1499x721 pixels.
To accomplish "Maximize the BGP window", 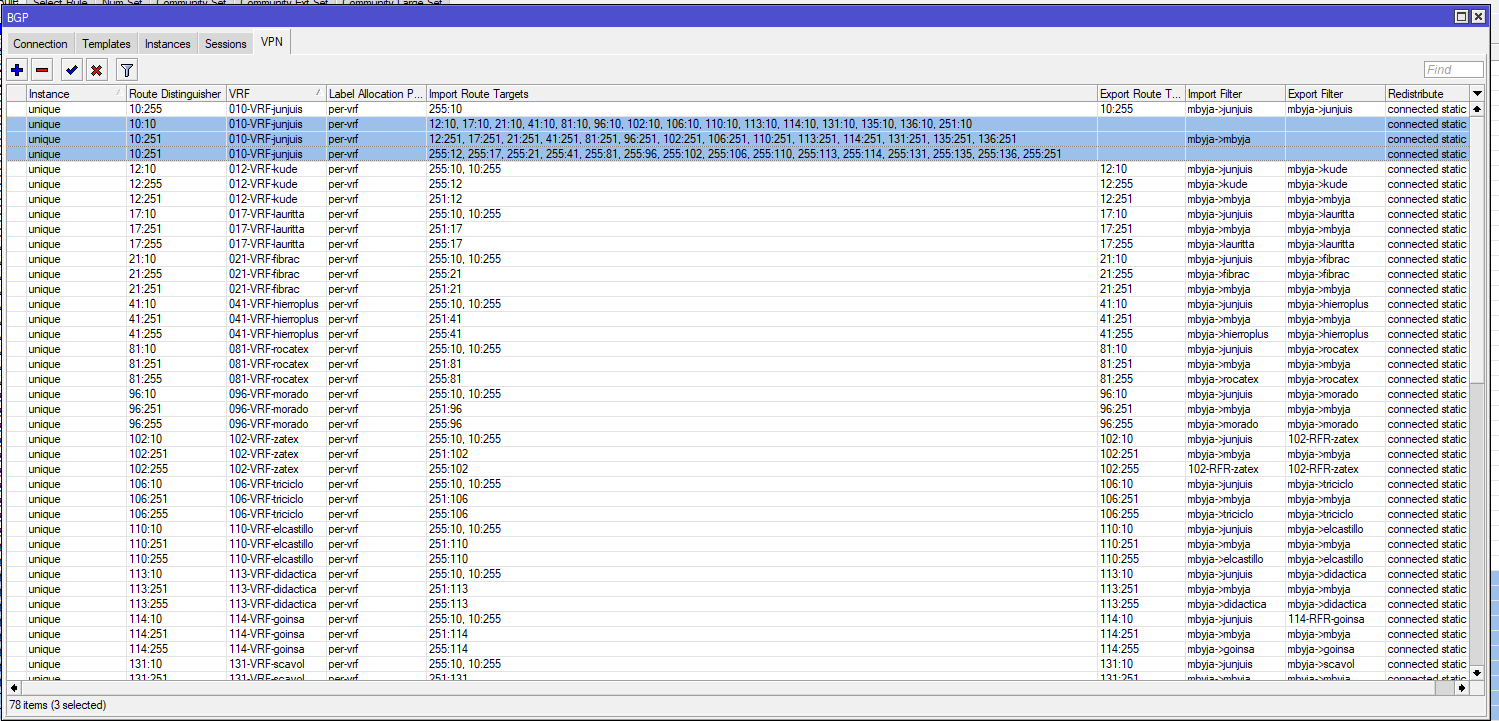I will (x=1460, y=16).
